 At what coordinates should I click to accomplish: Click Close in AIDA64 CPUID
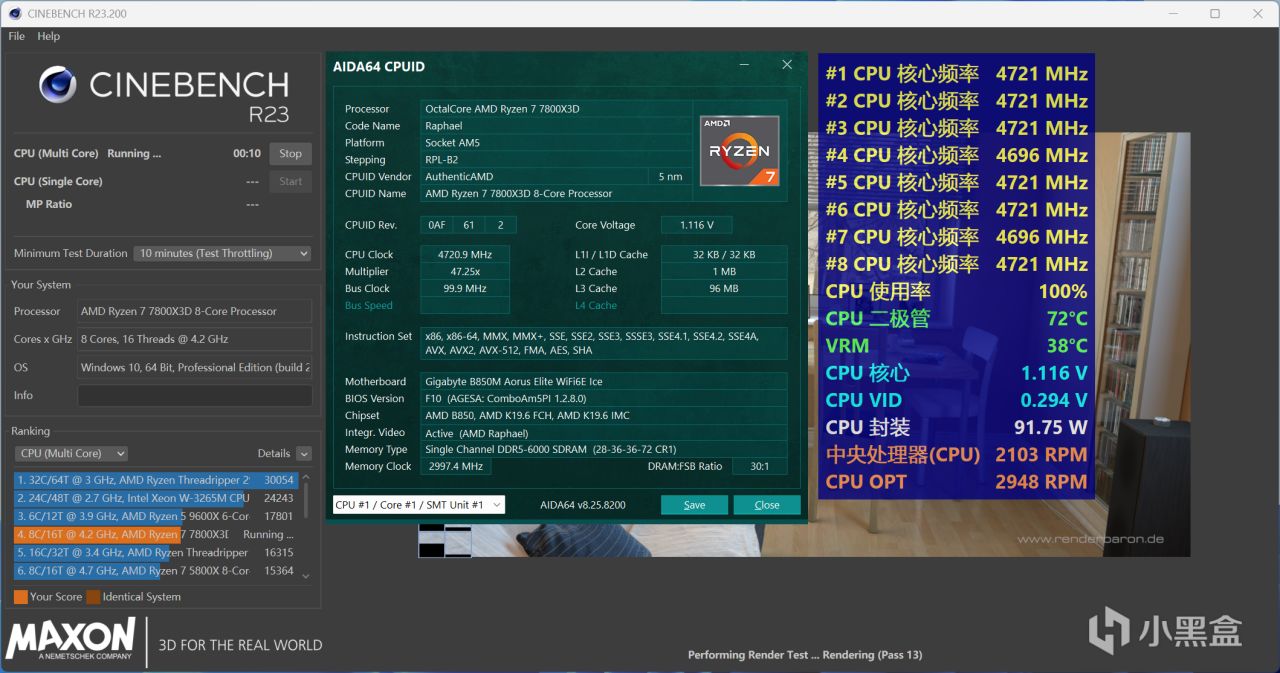click(767, 505)
